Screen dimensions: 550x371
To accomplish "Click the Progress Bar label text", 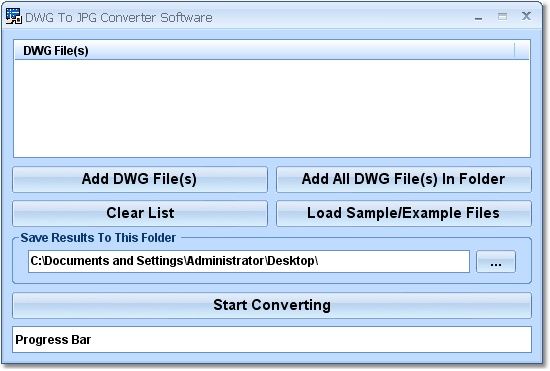I will pos(53,339).
